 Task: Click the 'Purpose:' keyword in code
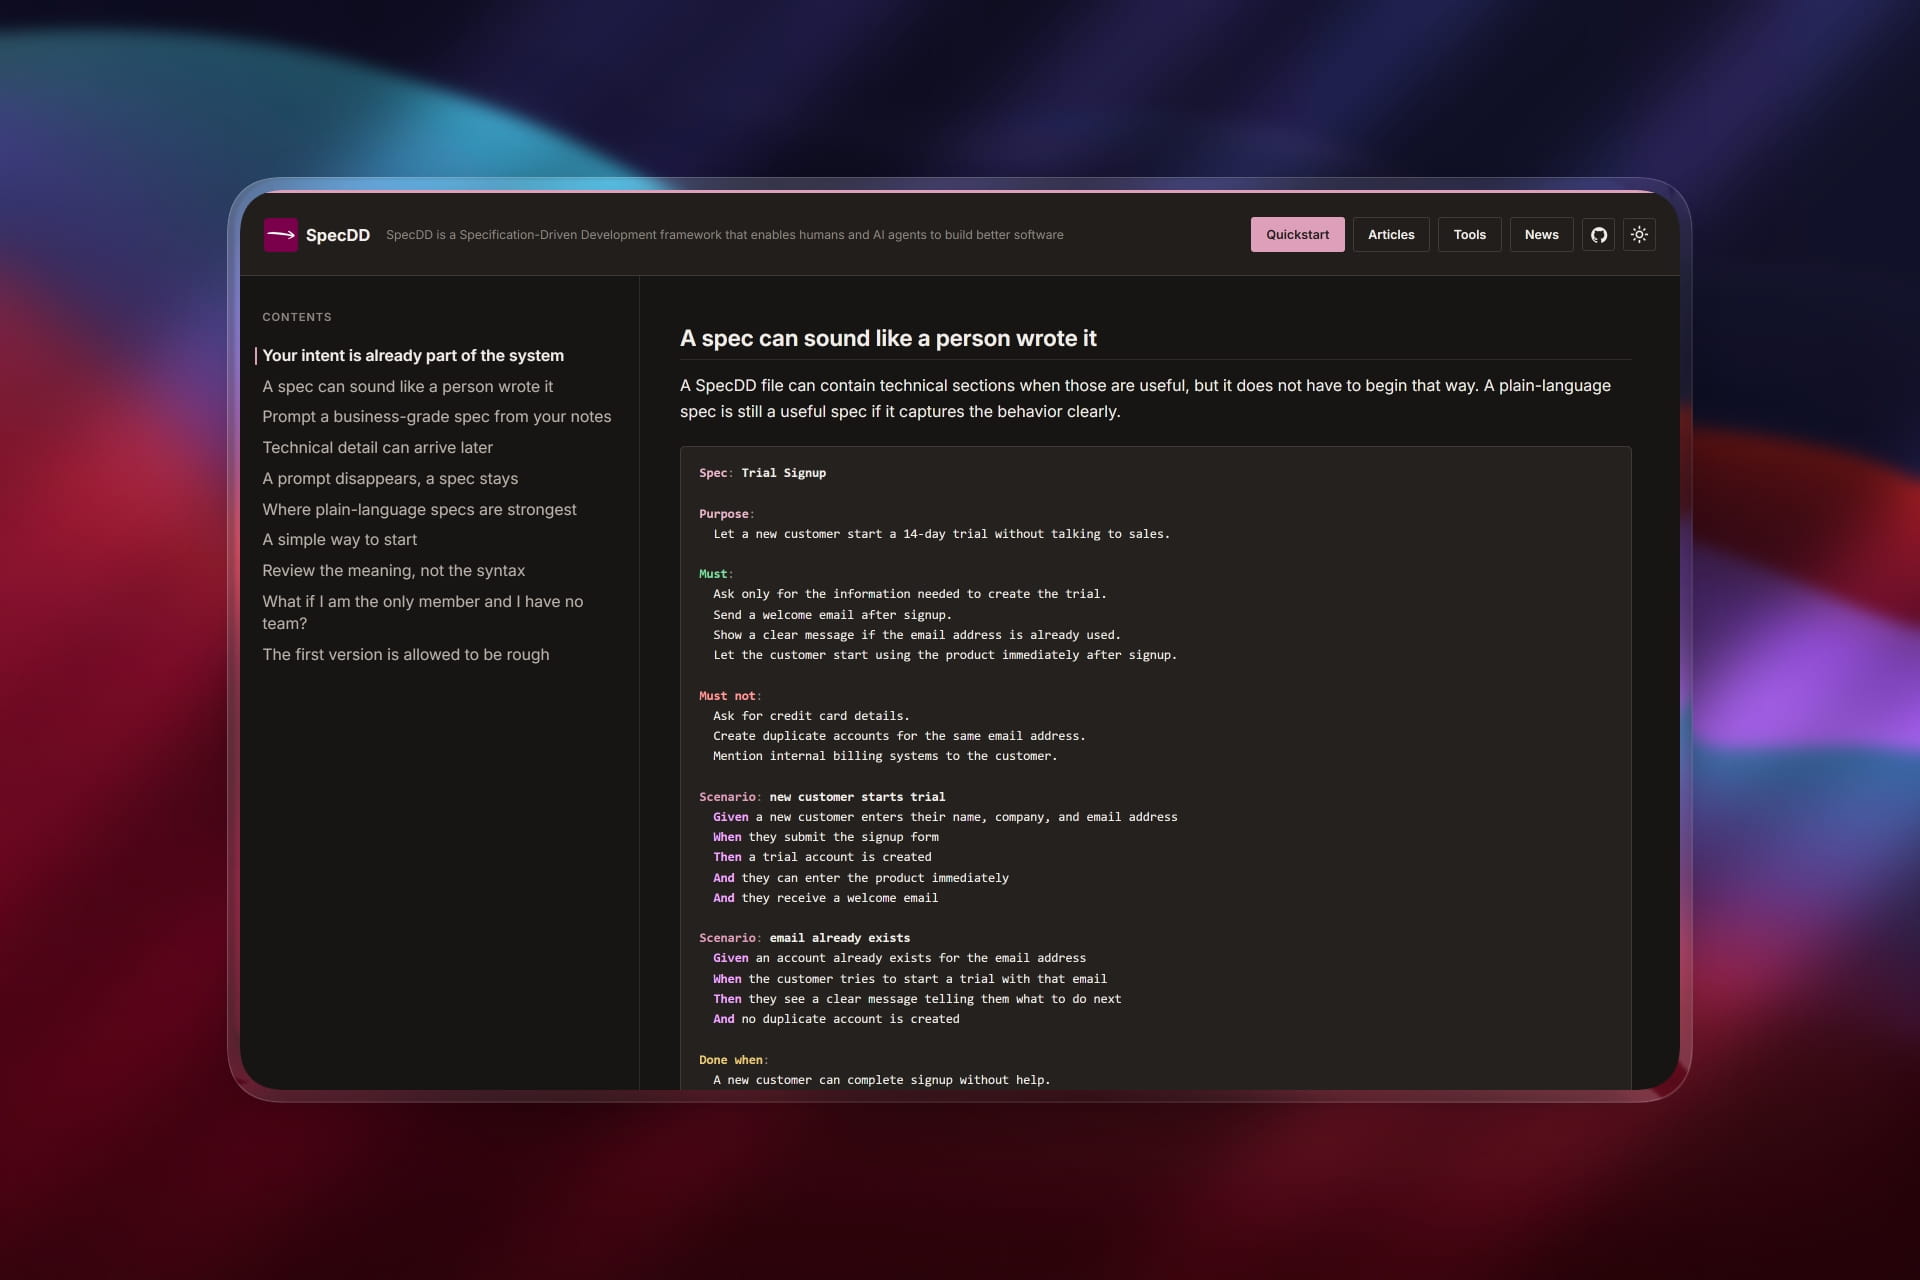click(x=726, y=514)
